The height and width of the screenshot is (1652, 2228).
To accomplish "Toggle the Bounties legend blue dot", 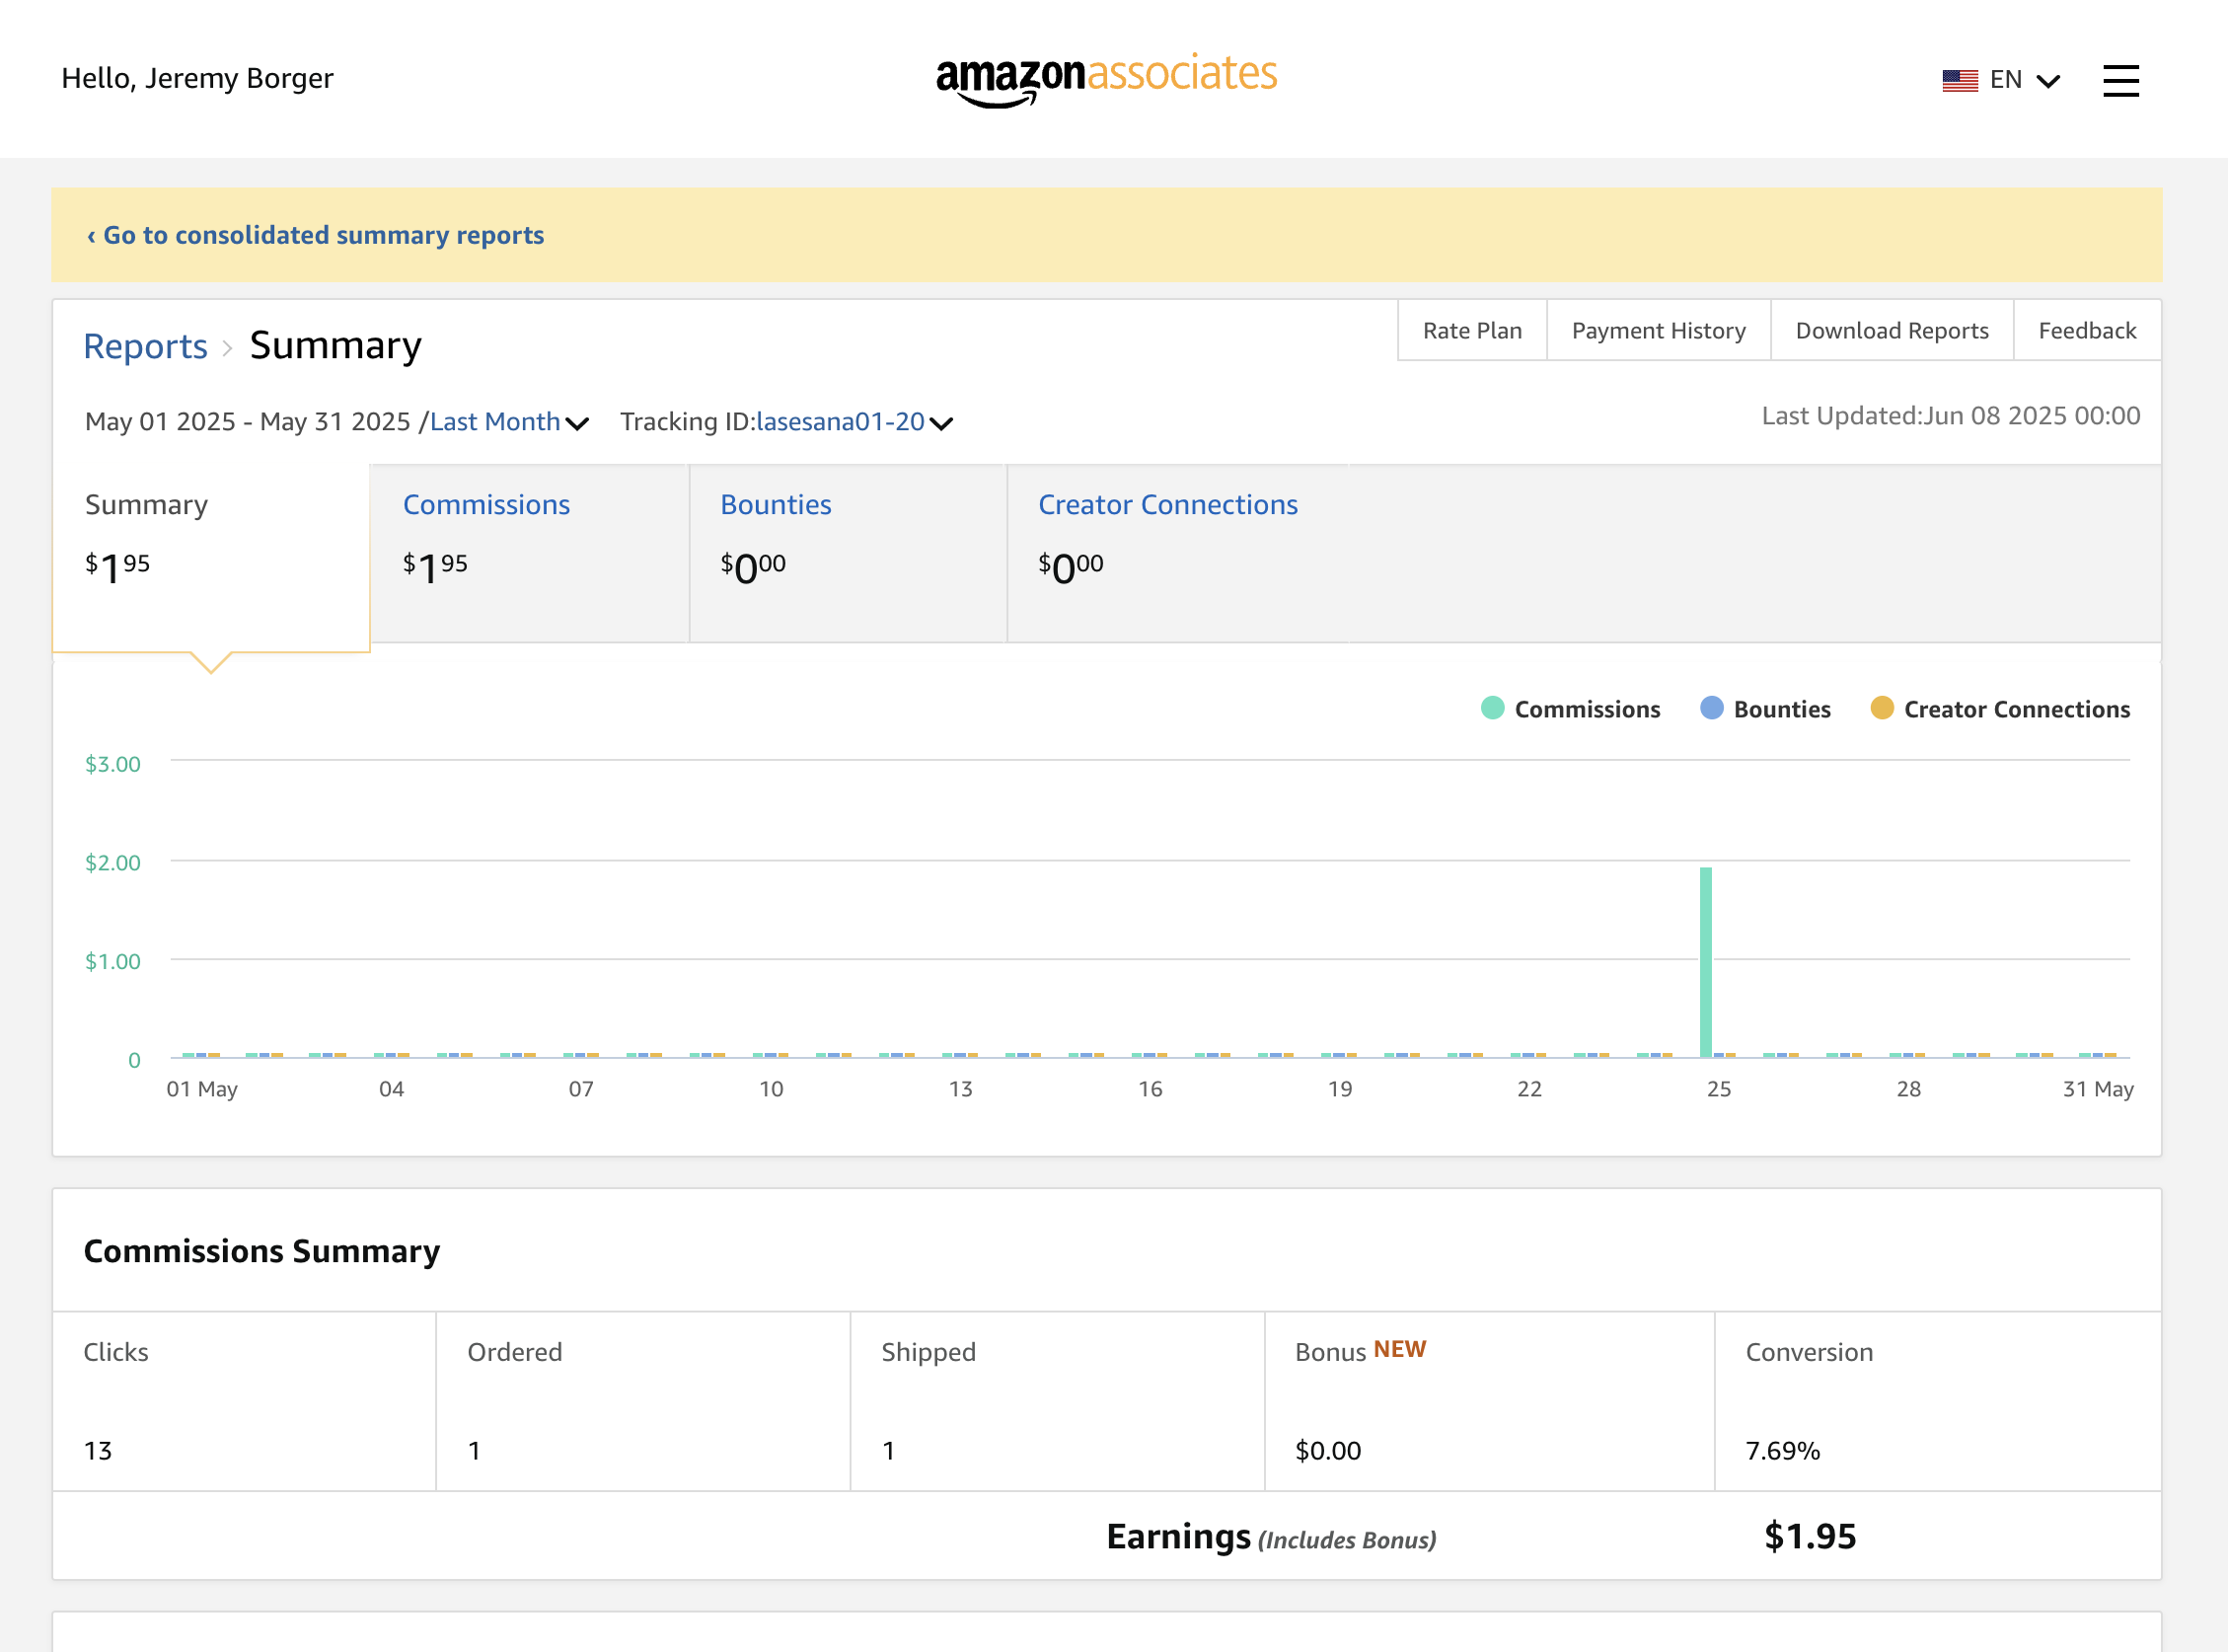I will (1712, 708).
